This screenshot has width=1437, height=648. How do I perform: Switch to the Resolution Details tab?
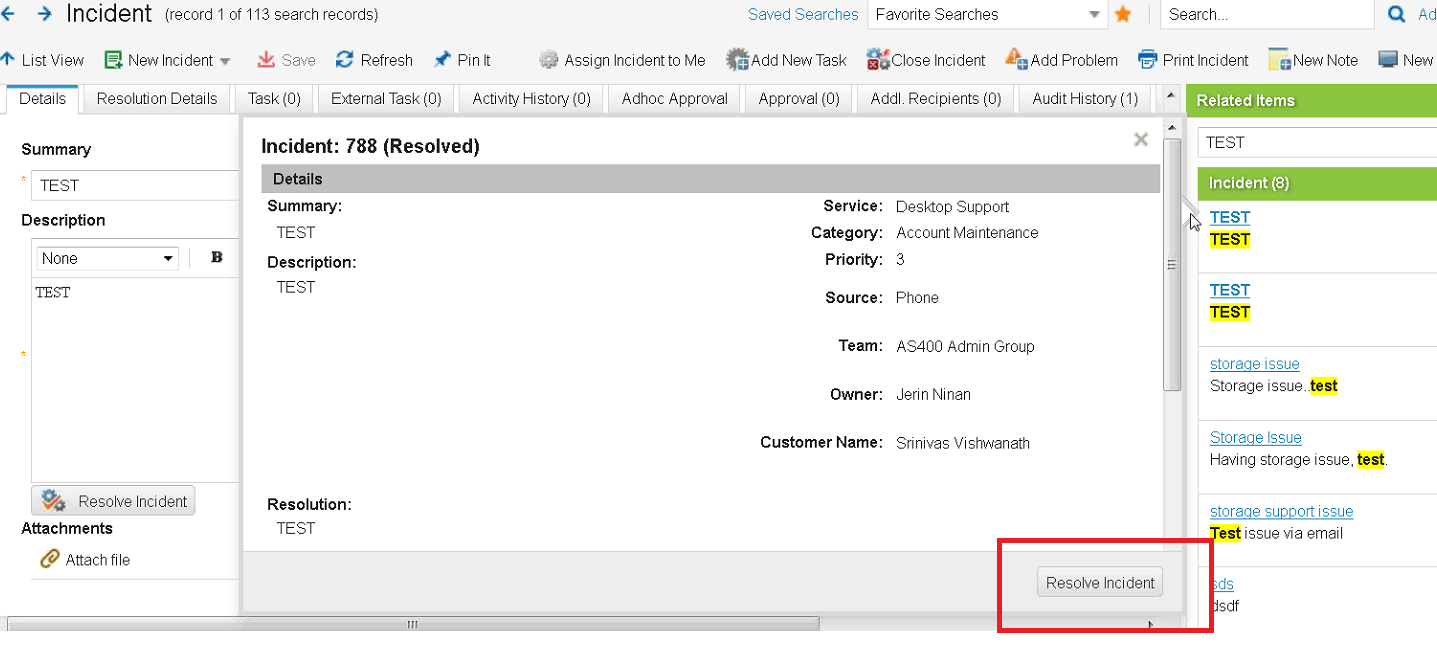pos(156,98)
